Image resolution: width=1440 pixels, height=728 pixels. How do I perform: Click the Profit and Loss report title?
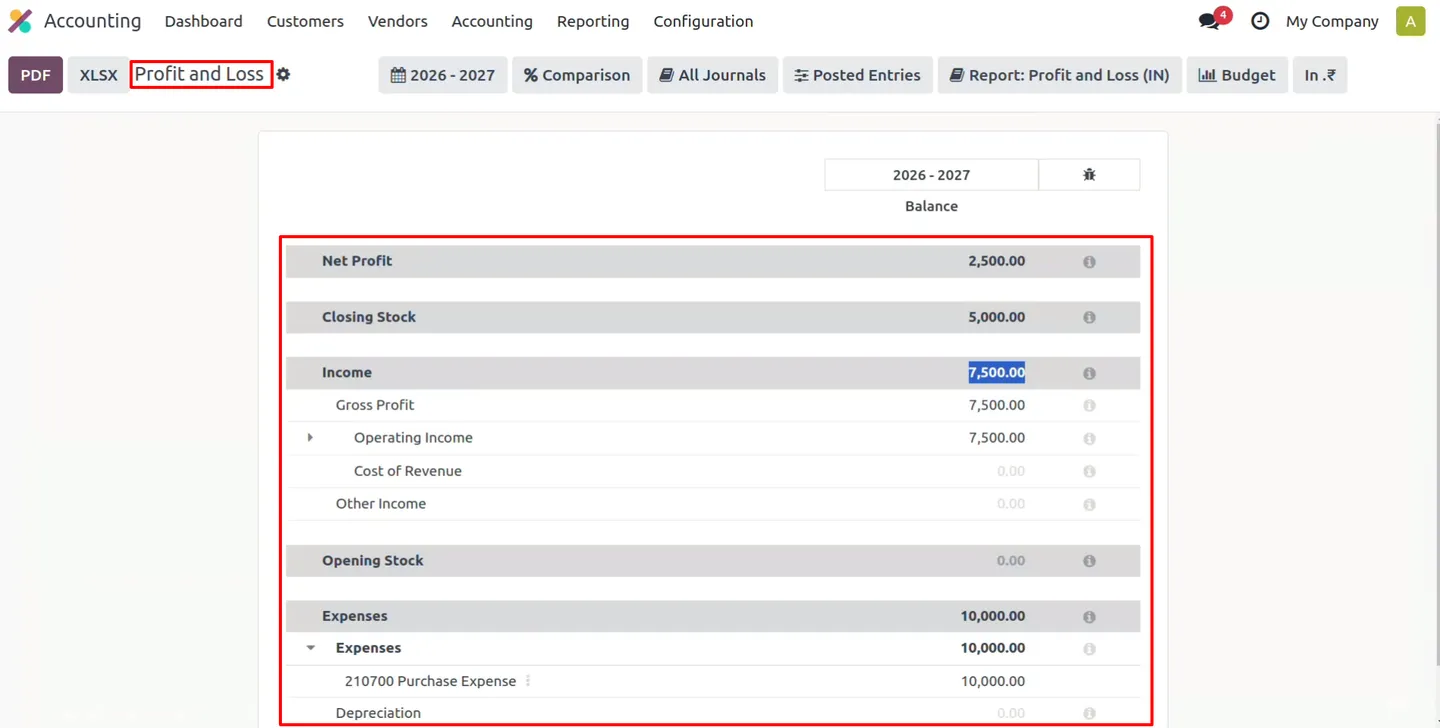tap(199, 74)
